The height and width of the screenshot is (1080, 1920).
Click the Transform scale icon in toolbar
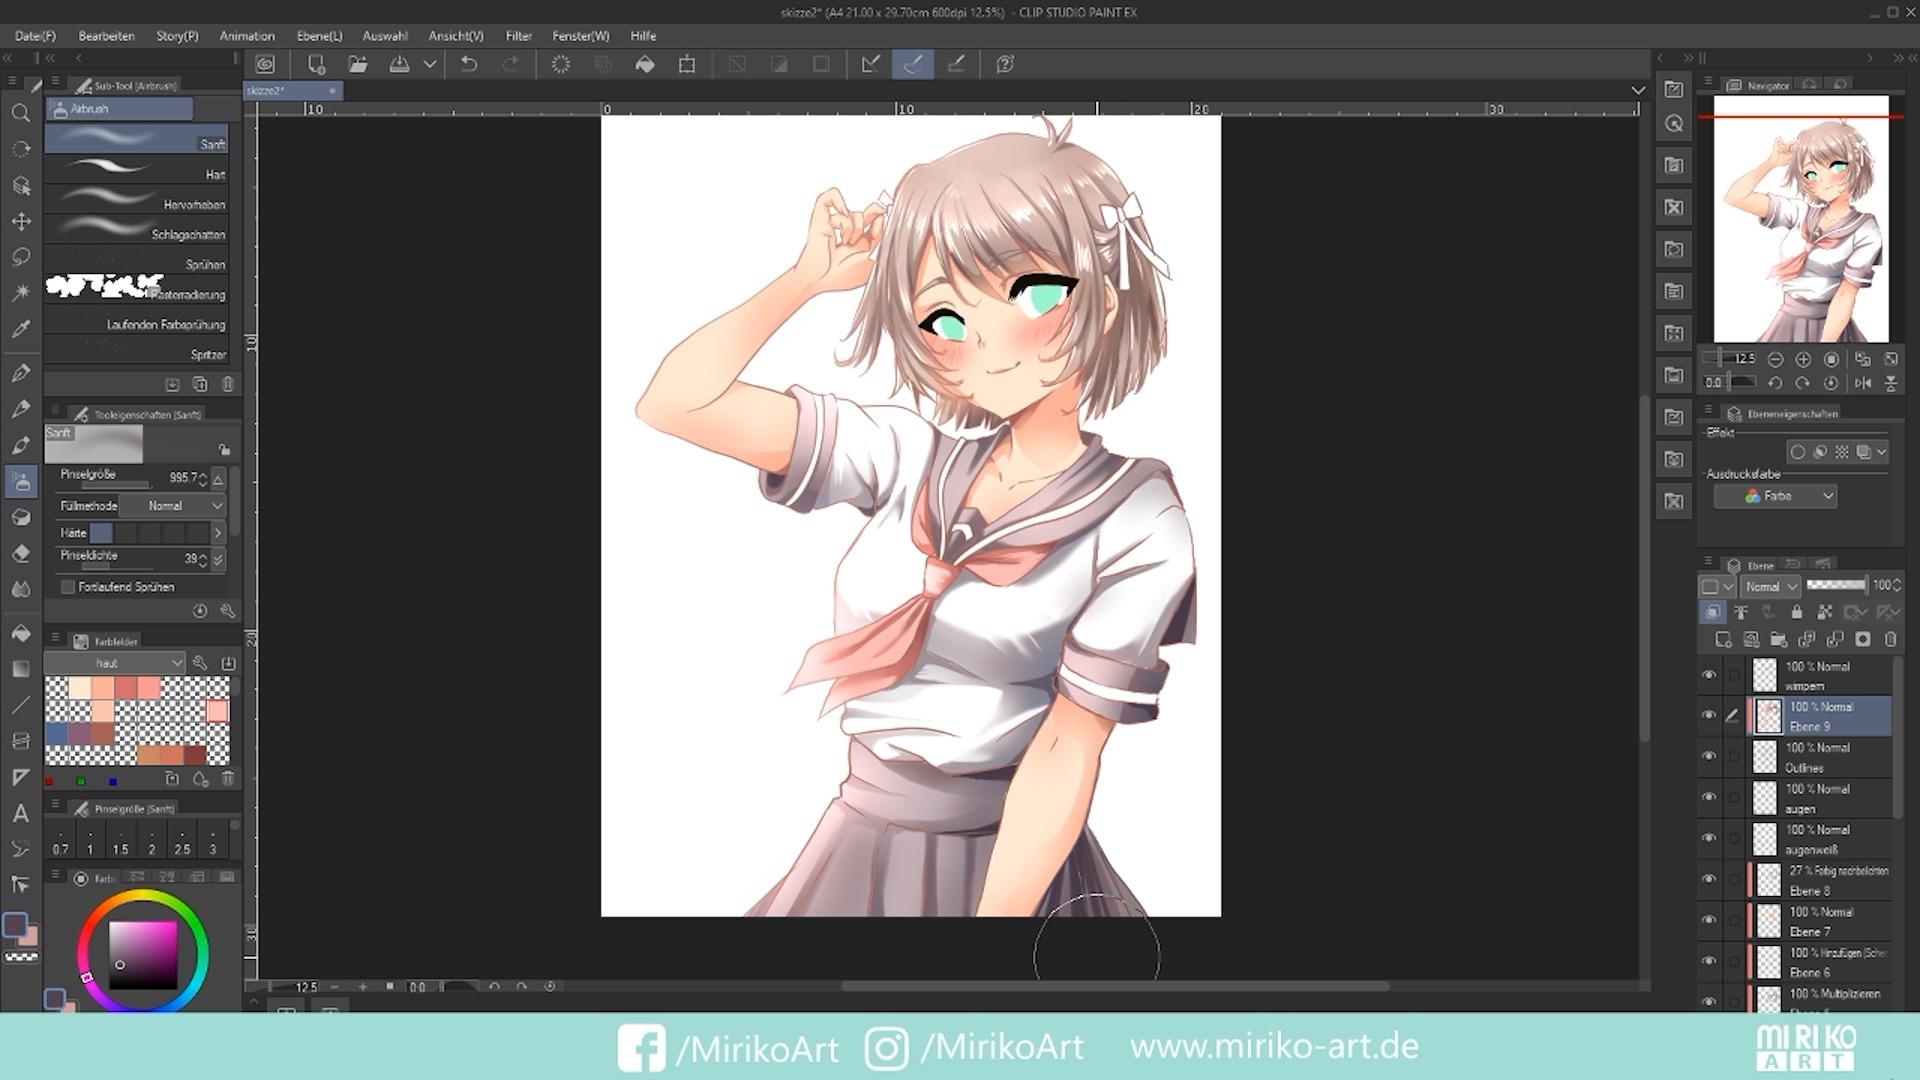coord(687,64)
